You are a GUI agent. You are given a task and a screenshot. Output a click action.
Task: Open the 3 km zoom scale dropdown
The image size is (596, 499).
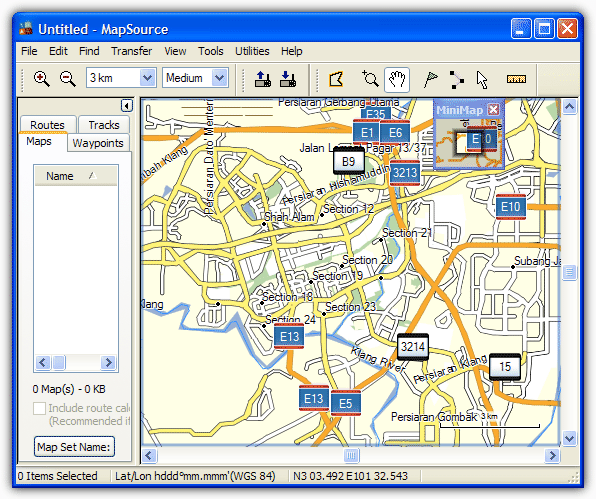(x=147, y=78)
